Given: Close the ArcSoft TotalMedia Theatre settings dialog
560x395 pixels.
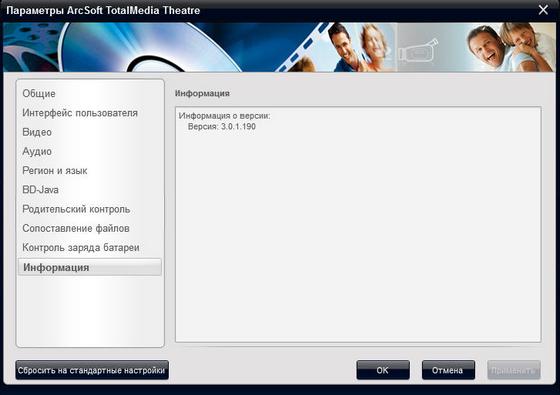Looking at the screenshot, I should pyautogui.click(x=543, y=10).
